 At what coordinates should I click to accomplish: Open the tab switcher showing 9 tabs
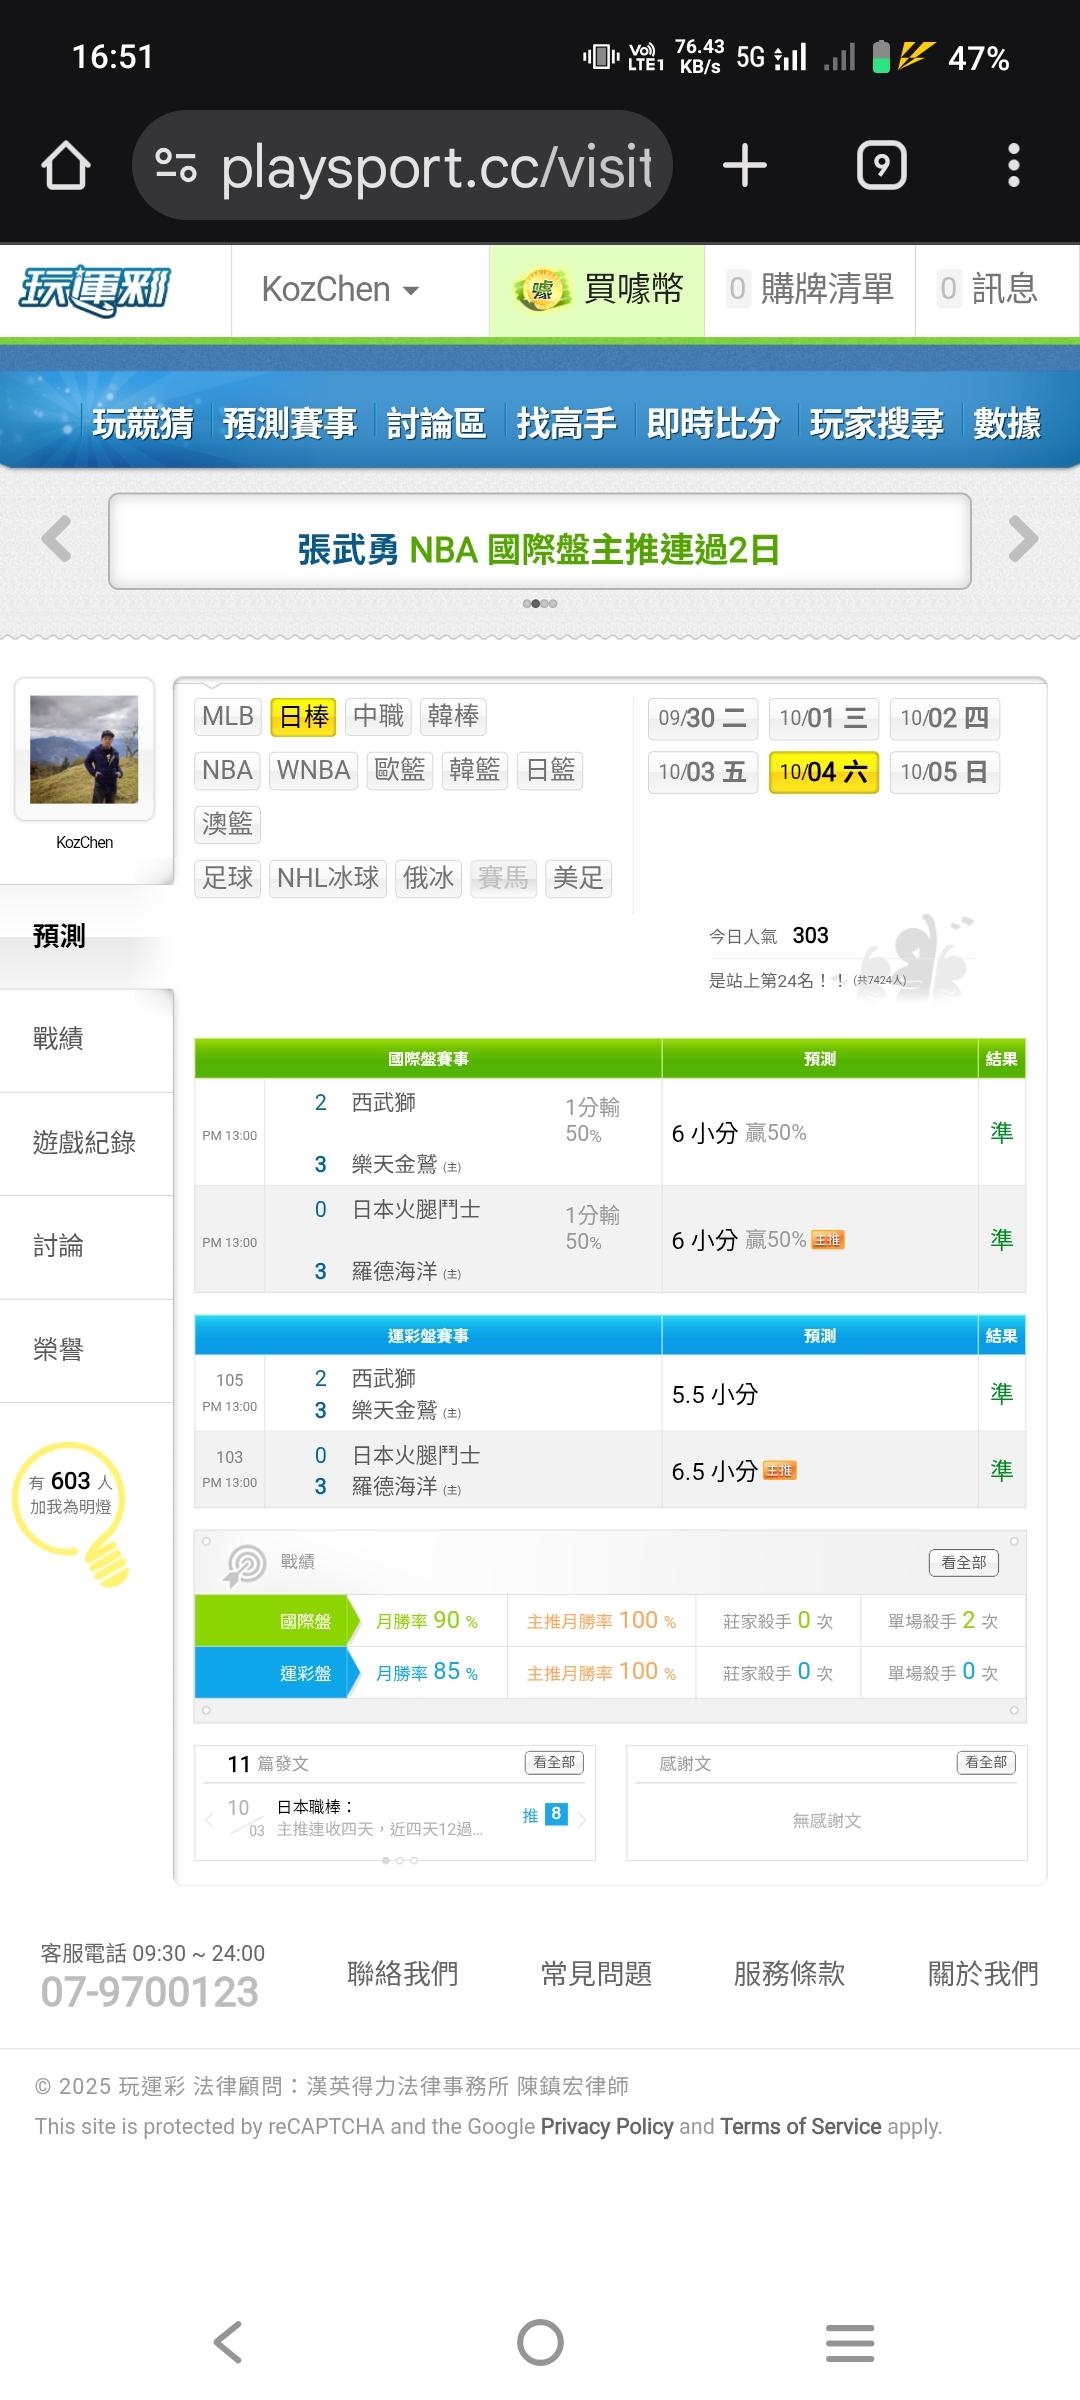coord(881,166)
